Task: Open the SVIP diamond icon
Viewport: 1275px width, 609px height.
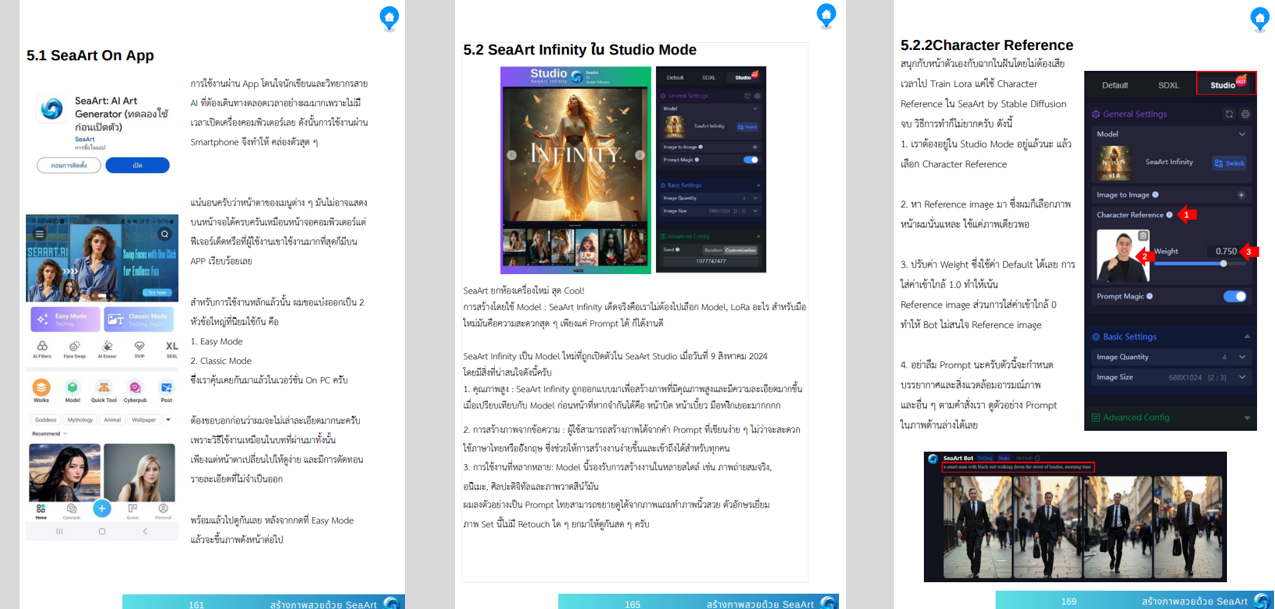Action: pos(139,349)
